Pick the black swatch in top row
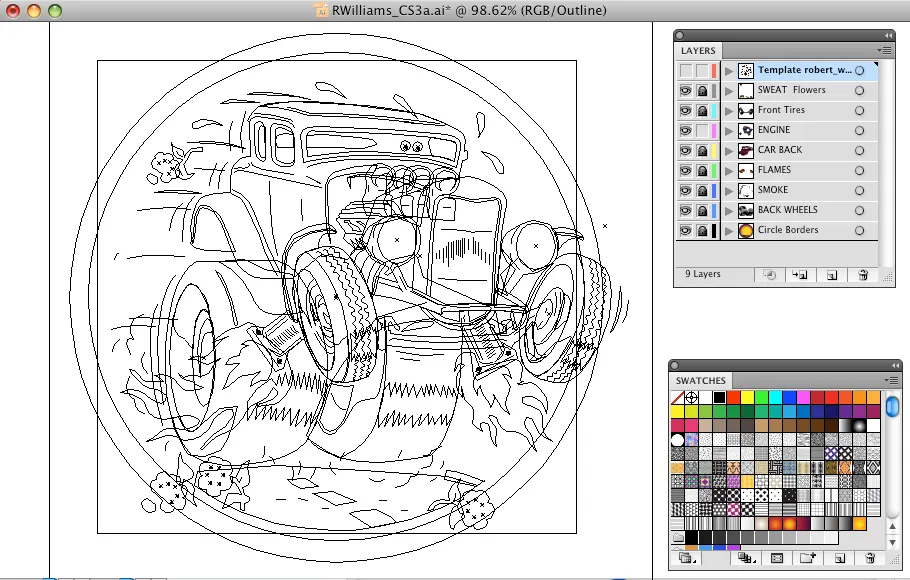Screen dimensions: 910x580 719,398
